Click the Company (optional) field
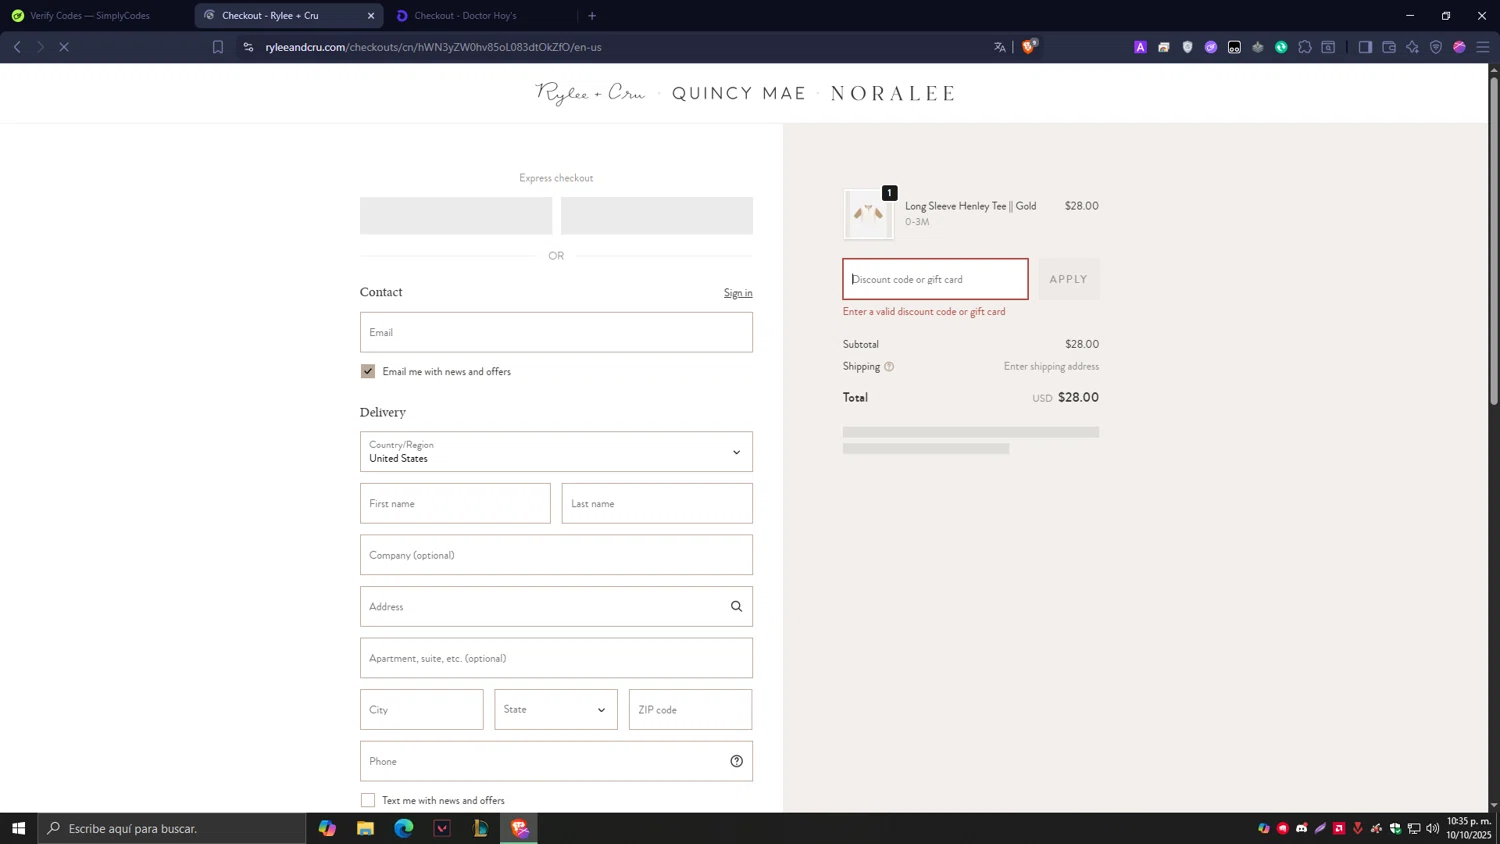 coord(556,555)
